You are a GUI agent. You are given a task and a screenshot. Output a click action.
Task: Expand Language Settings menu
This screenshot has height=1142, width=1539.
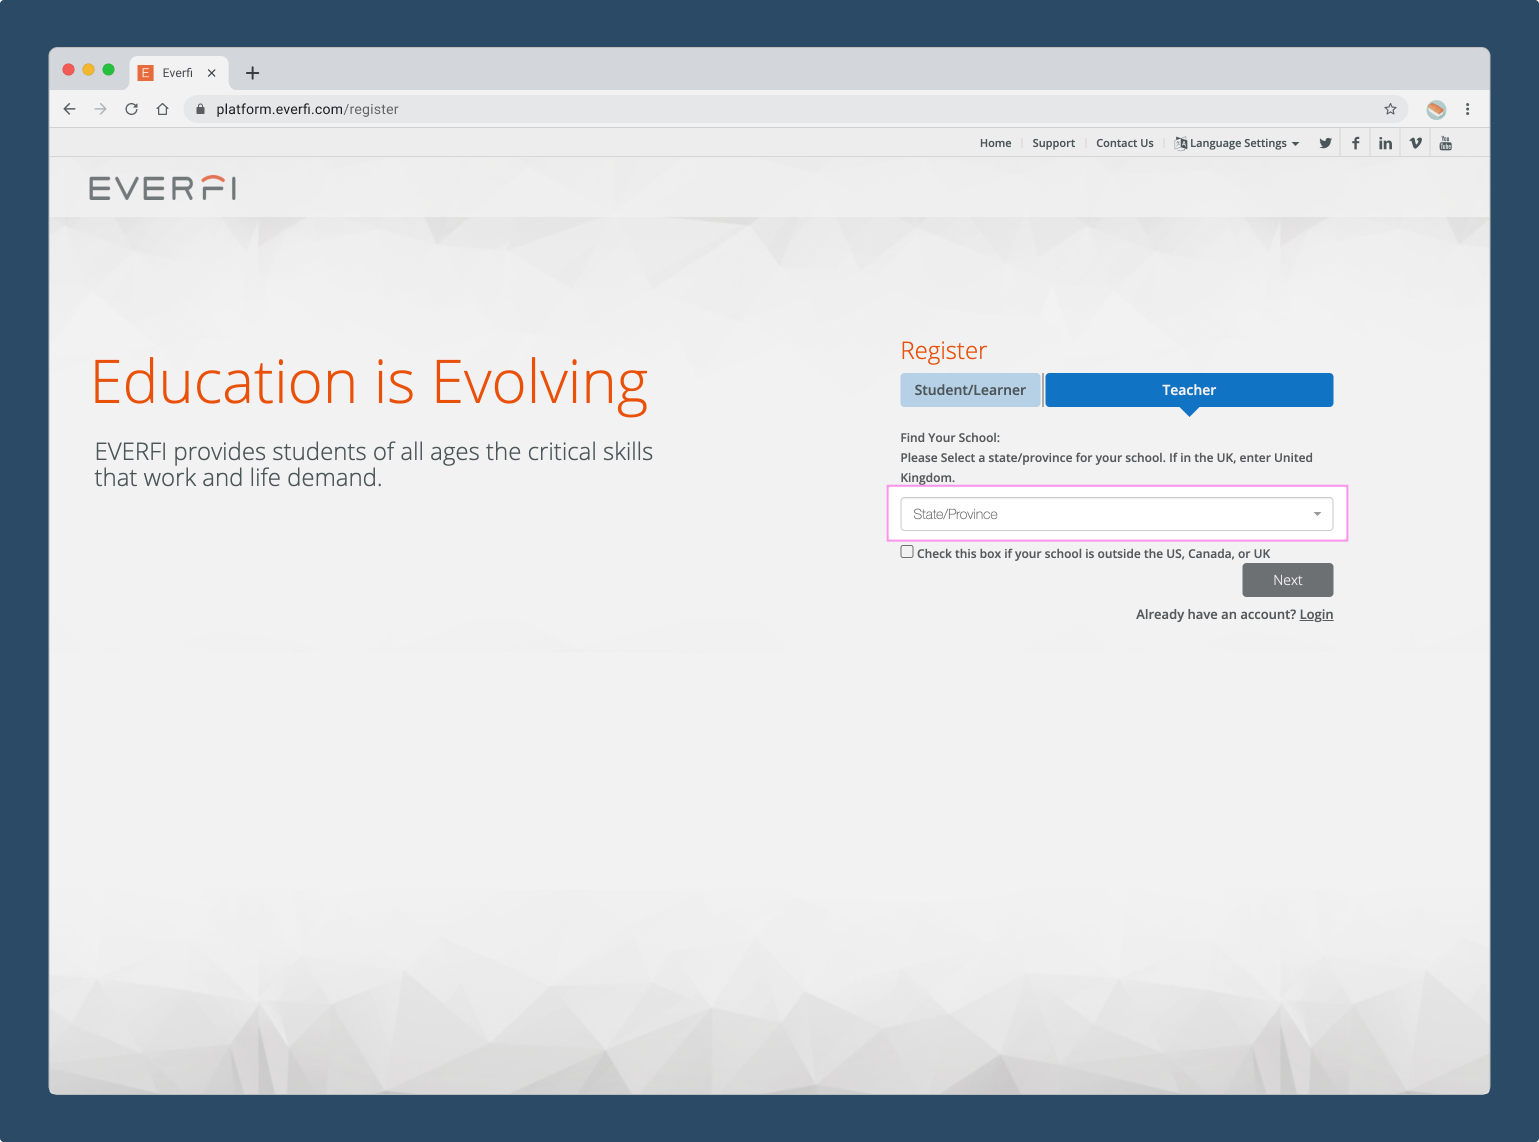click(x=1237, y=143)
